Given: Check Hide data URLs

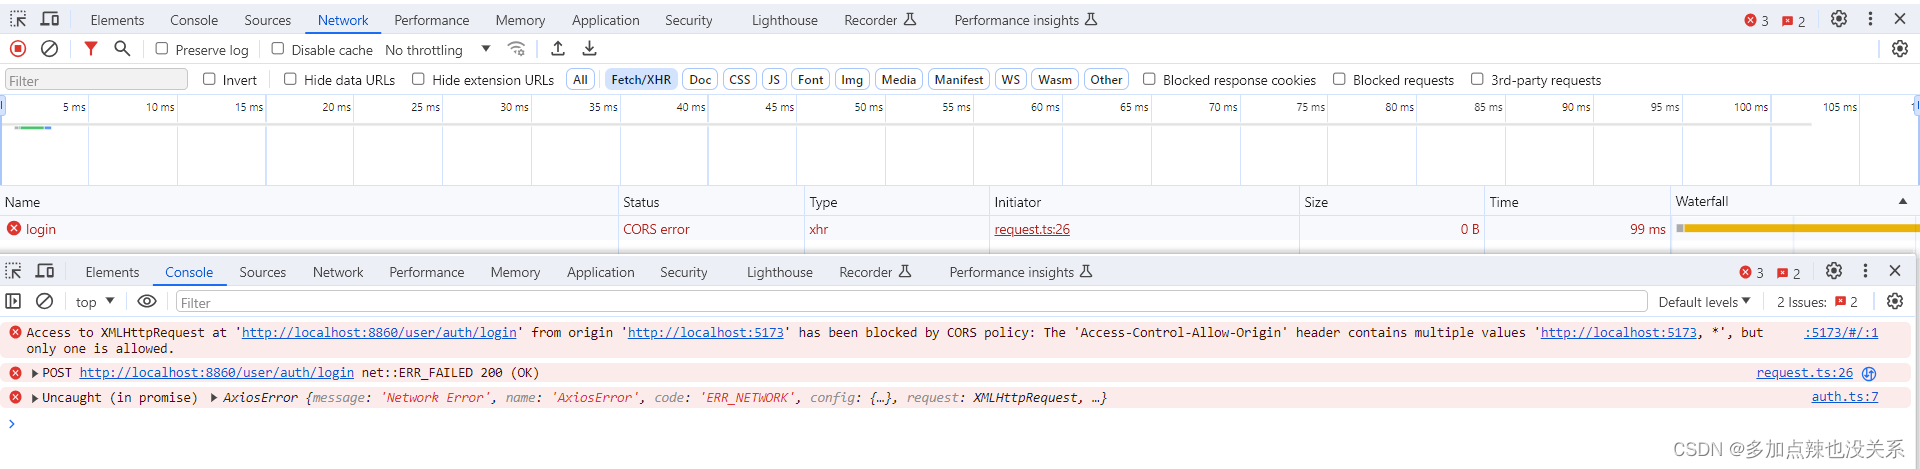Looking at the screenshot, I should pos(290,78).
